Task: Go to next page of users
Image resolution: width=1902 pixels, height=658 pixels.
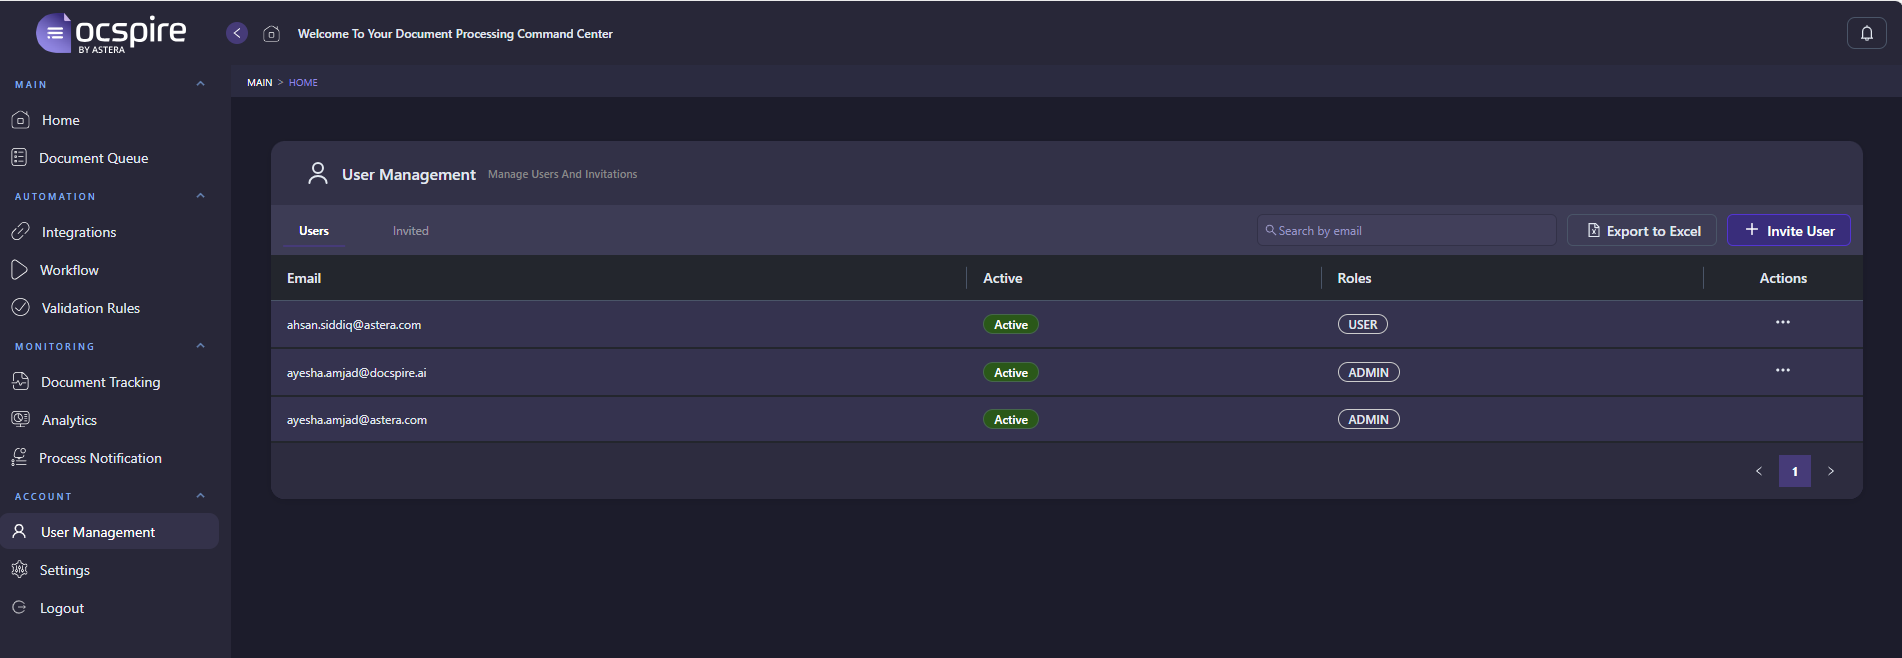Action: pos(1831,471)
